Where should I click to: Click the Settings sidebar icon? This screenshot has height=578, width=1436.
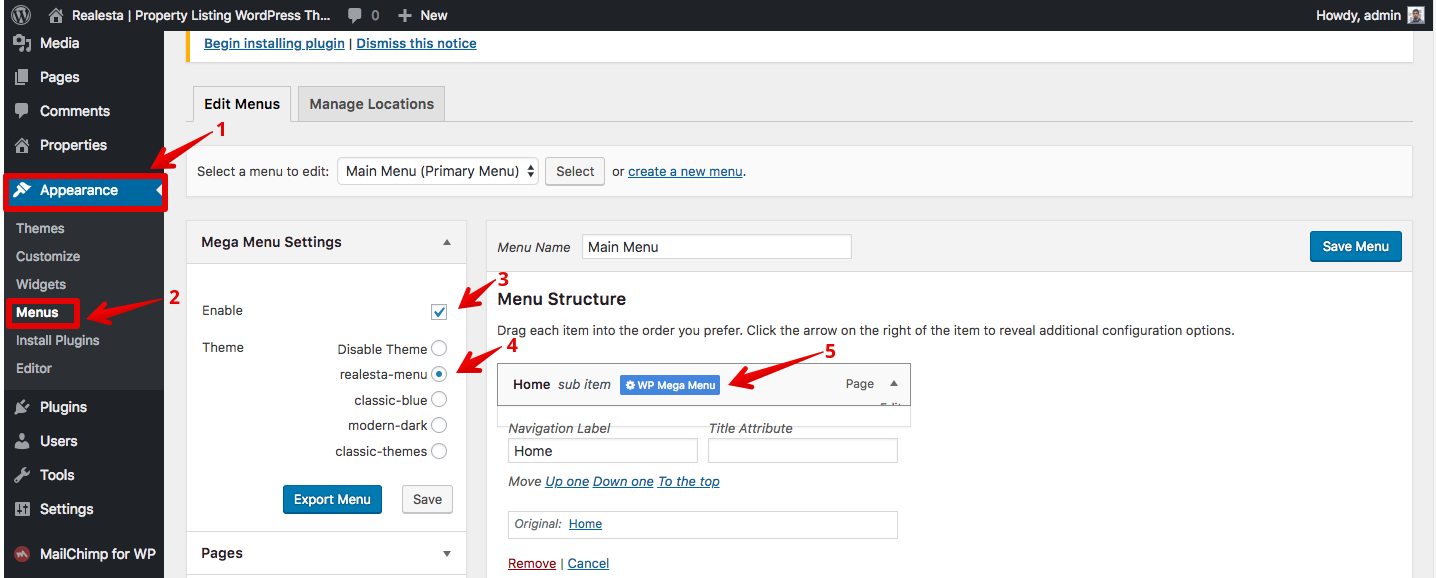point(22,509)
